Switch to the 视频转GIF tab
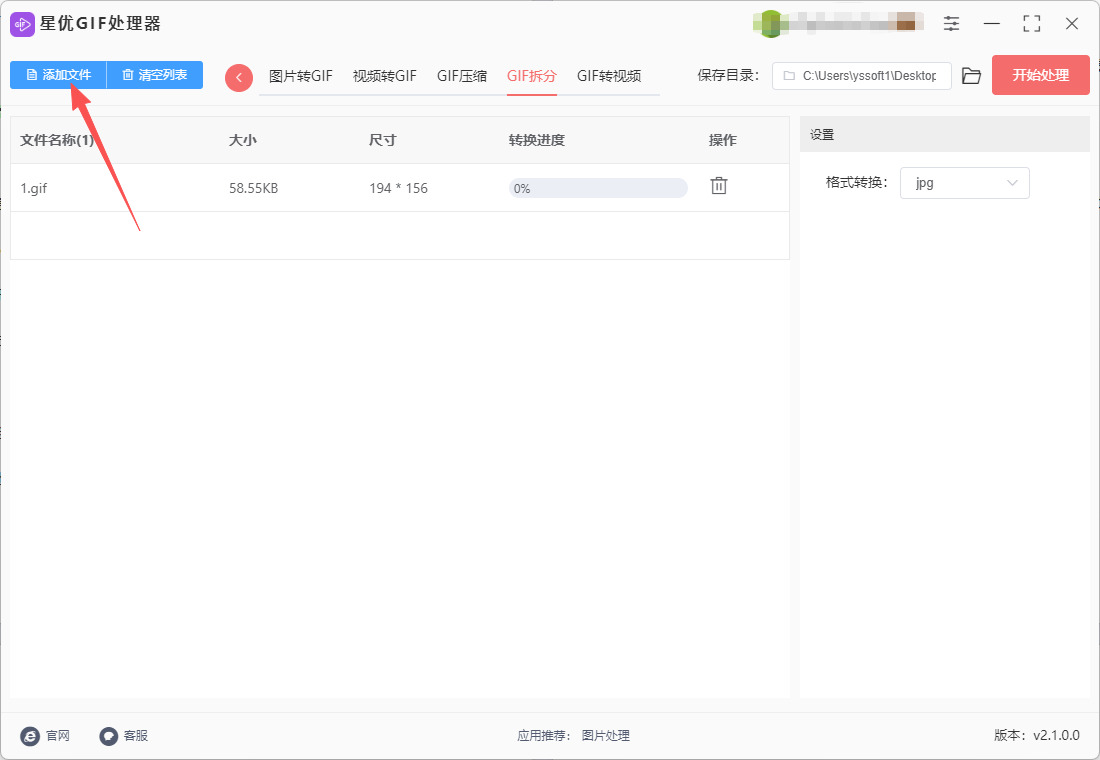1100x760 pixels. (384, 76)
